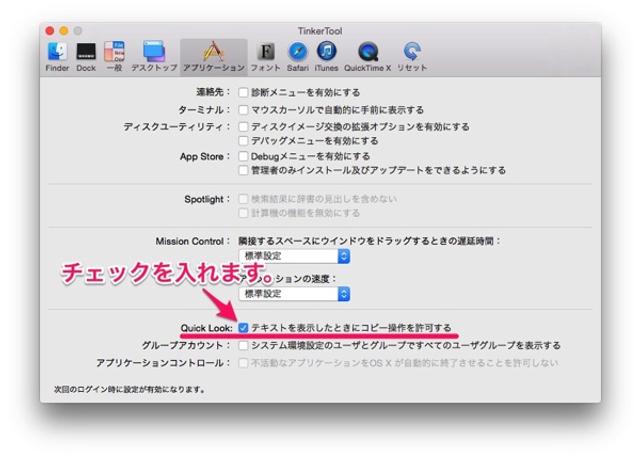Enable App Store Debug menu checkbox
640x459 pixels.
coord(243,156)
